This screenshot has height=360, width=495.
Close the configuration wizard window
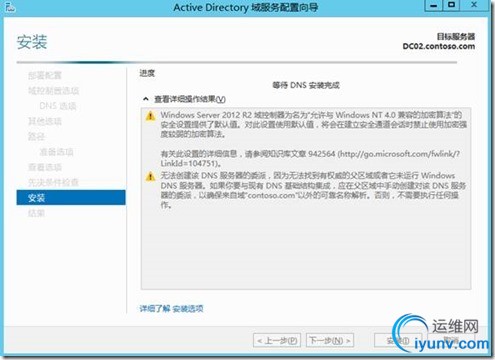(474, 6)
